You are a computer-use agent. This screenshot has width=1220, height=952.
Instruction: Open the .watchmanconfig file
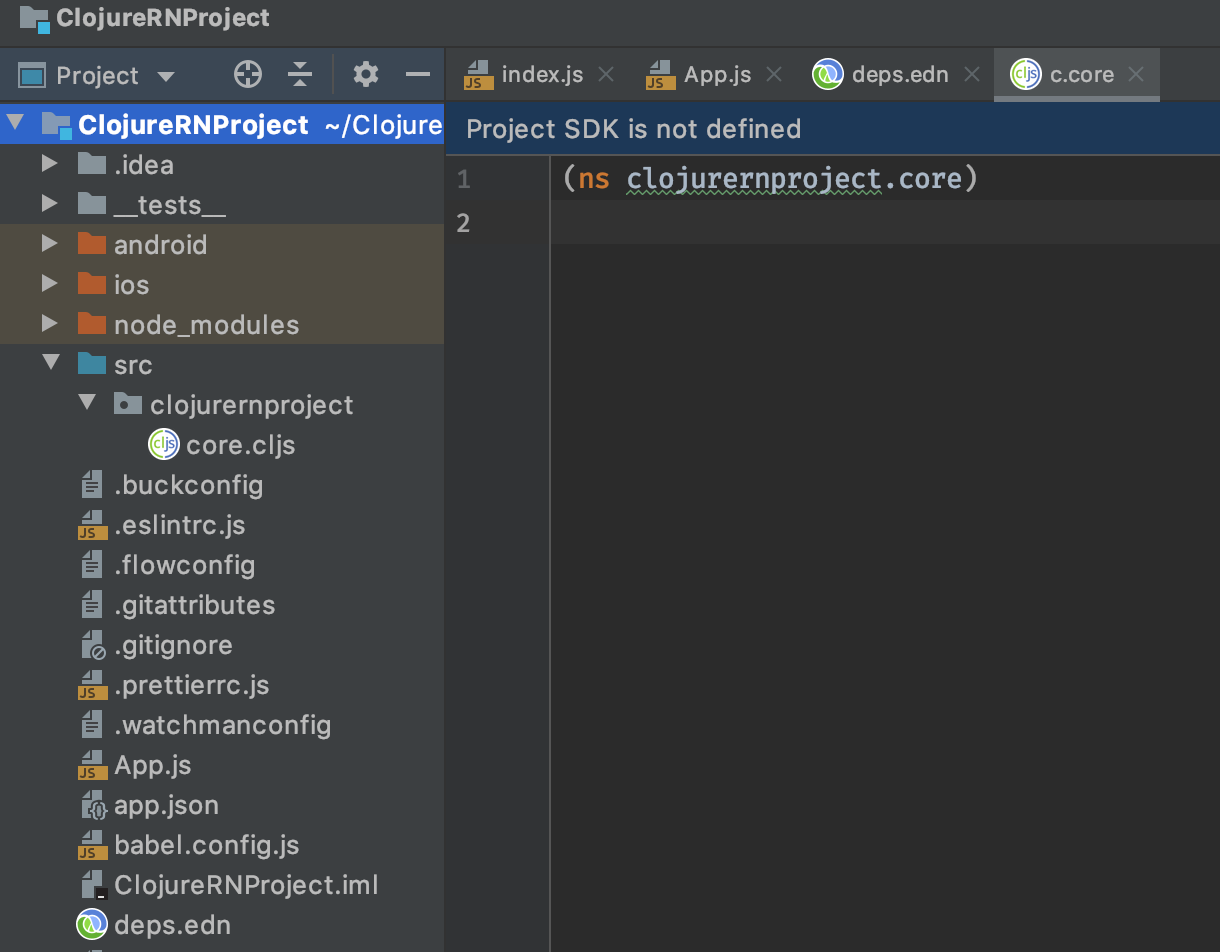click(222, 725)
